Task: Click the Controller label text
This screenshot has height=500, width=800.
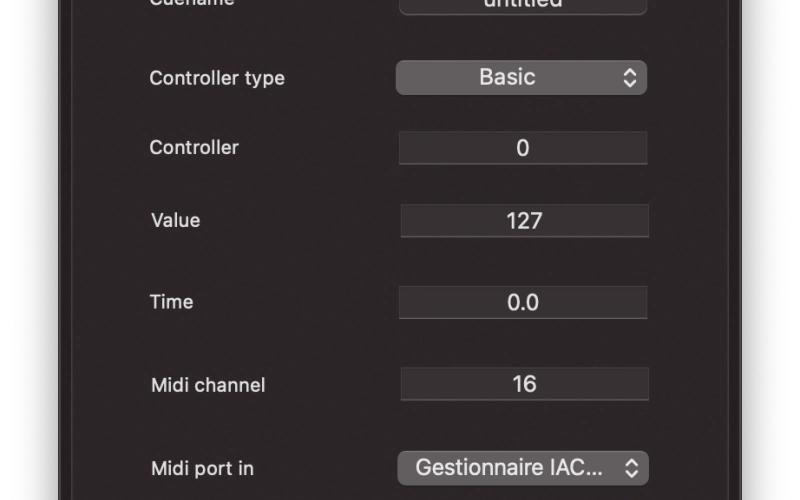Action: tap(194, 147)
